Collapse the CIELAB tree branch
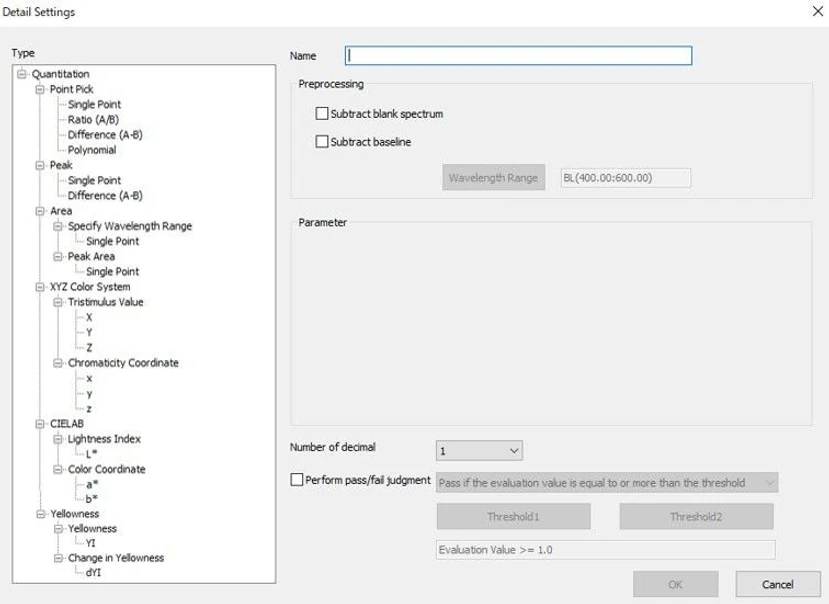 click(x=40, y=424)
